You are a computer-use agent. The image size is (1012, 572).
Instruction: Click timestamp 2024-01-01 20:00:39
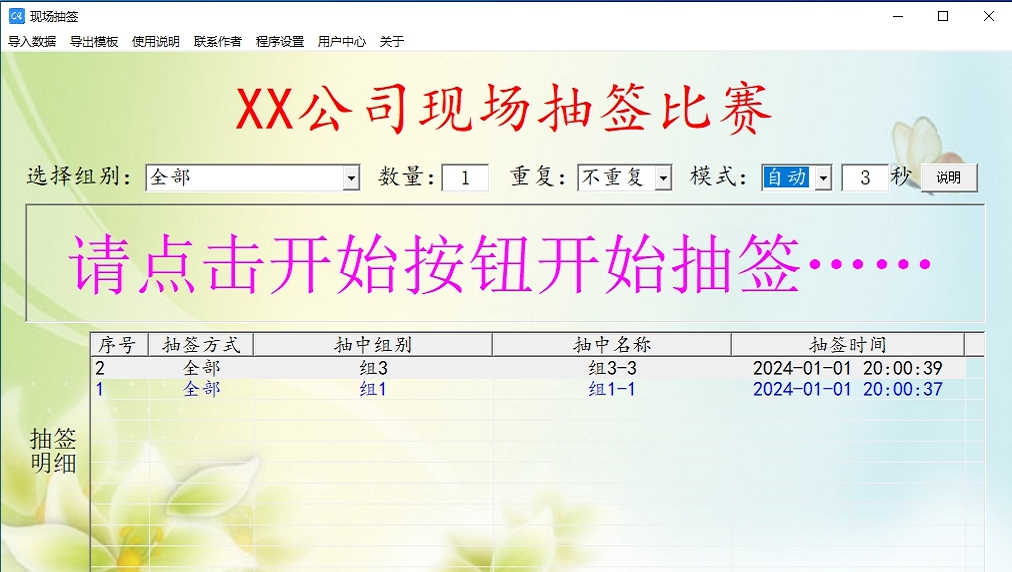pyautogui.click(x=848, y=368)
